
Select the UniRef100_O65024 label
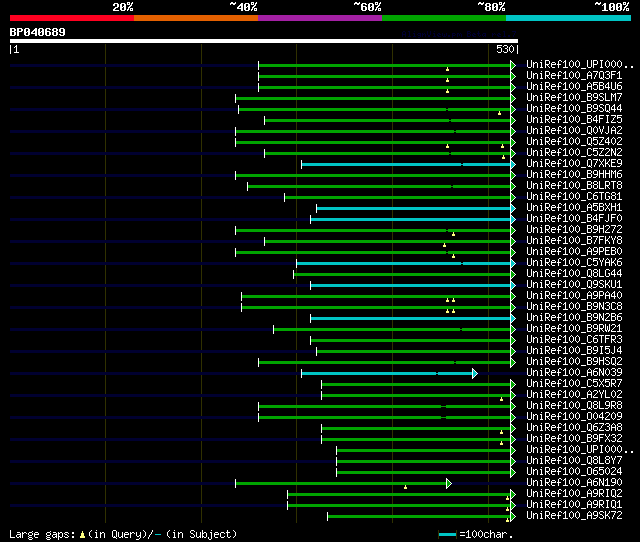[574, 472]
